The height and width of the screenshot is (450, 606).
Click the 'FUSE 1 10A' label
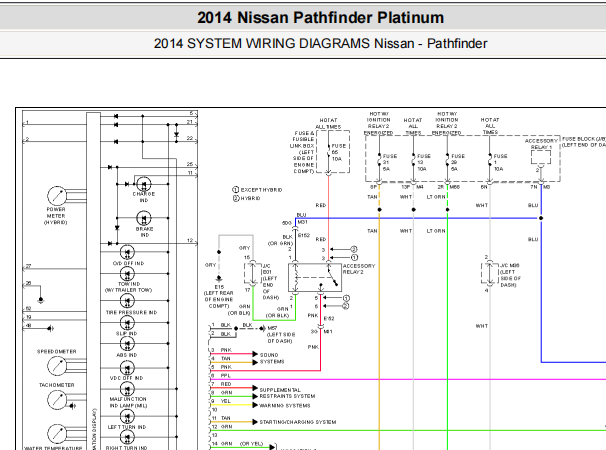tap(500, 163)
